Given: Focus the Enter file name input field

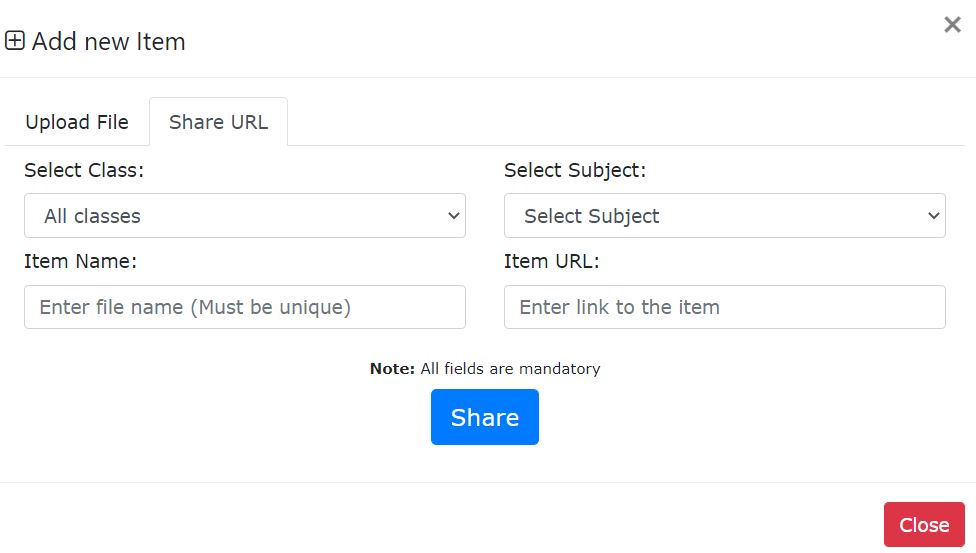Looking at the screenshot, I should click(245, 307).
